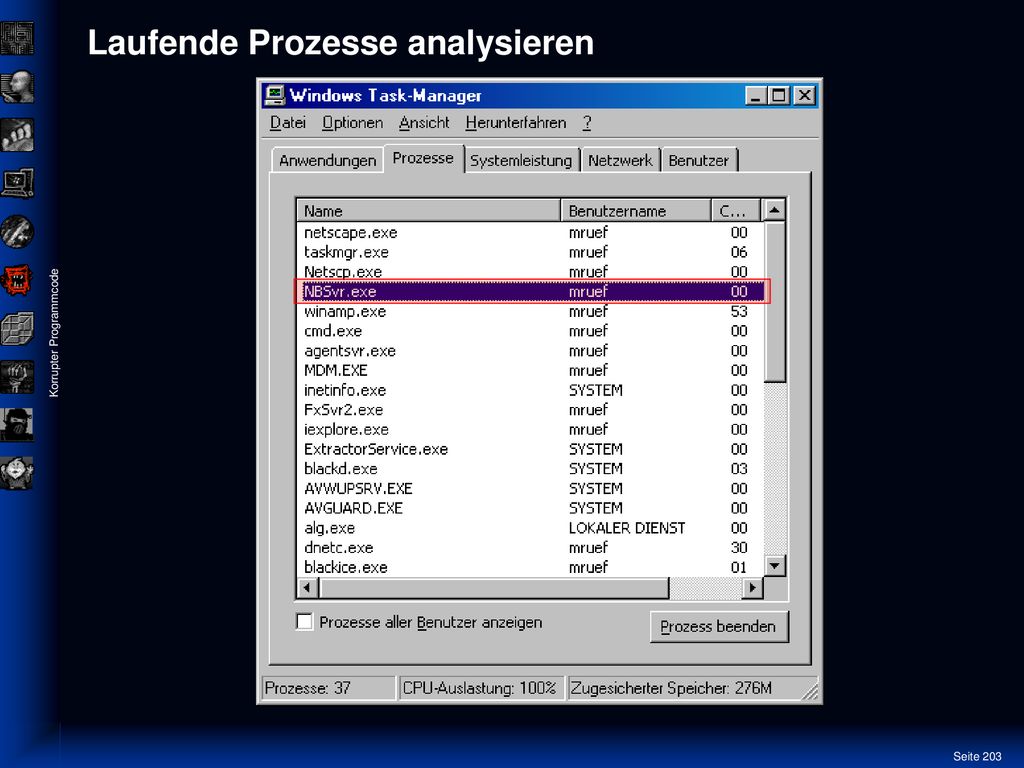Select the AVGUARD.EXE process
Screen dimensions: 1024x768
point(530,508)
